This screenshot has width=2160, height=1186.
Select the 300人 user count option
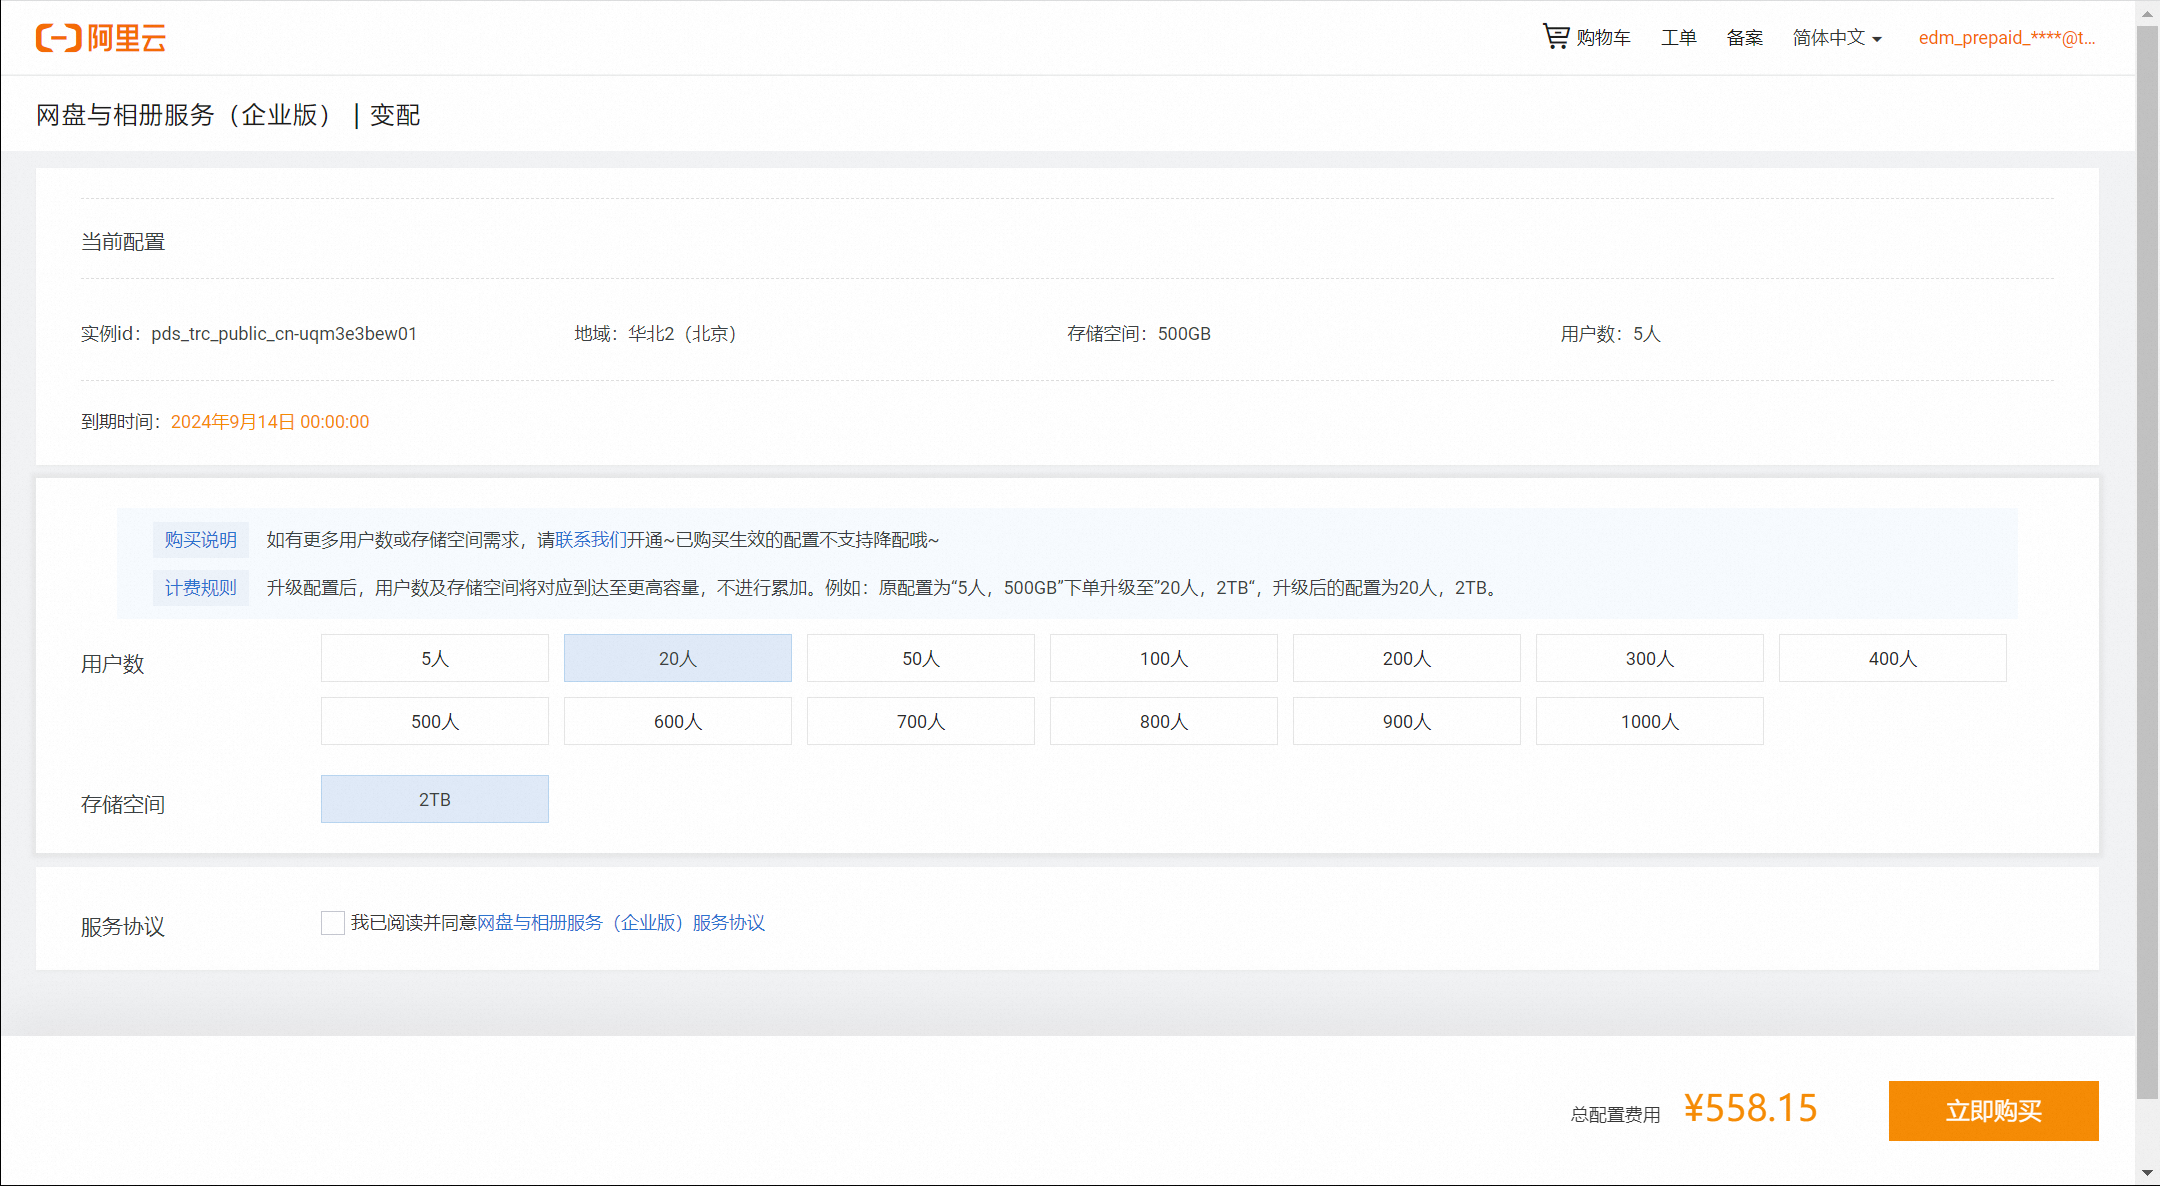[x=1649, y=659]
